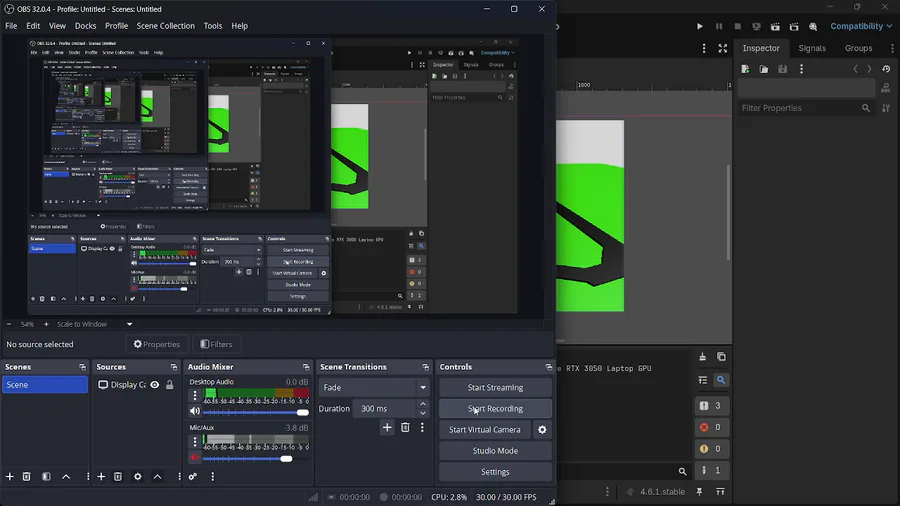Image resolution: width=900 pixels, height=506 pixels.
Task: Remove the transition with the trash icon
Action: click(x=405, y=427)
